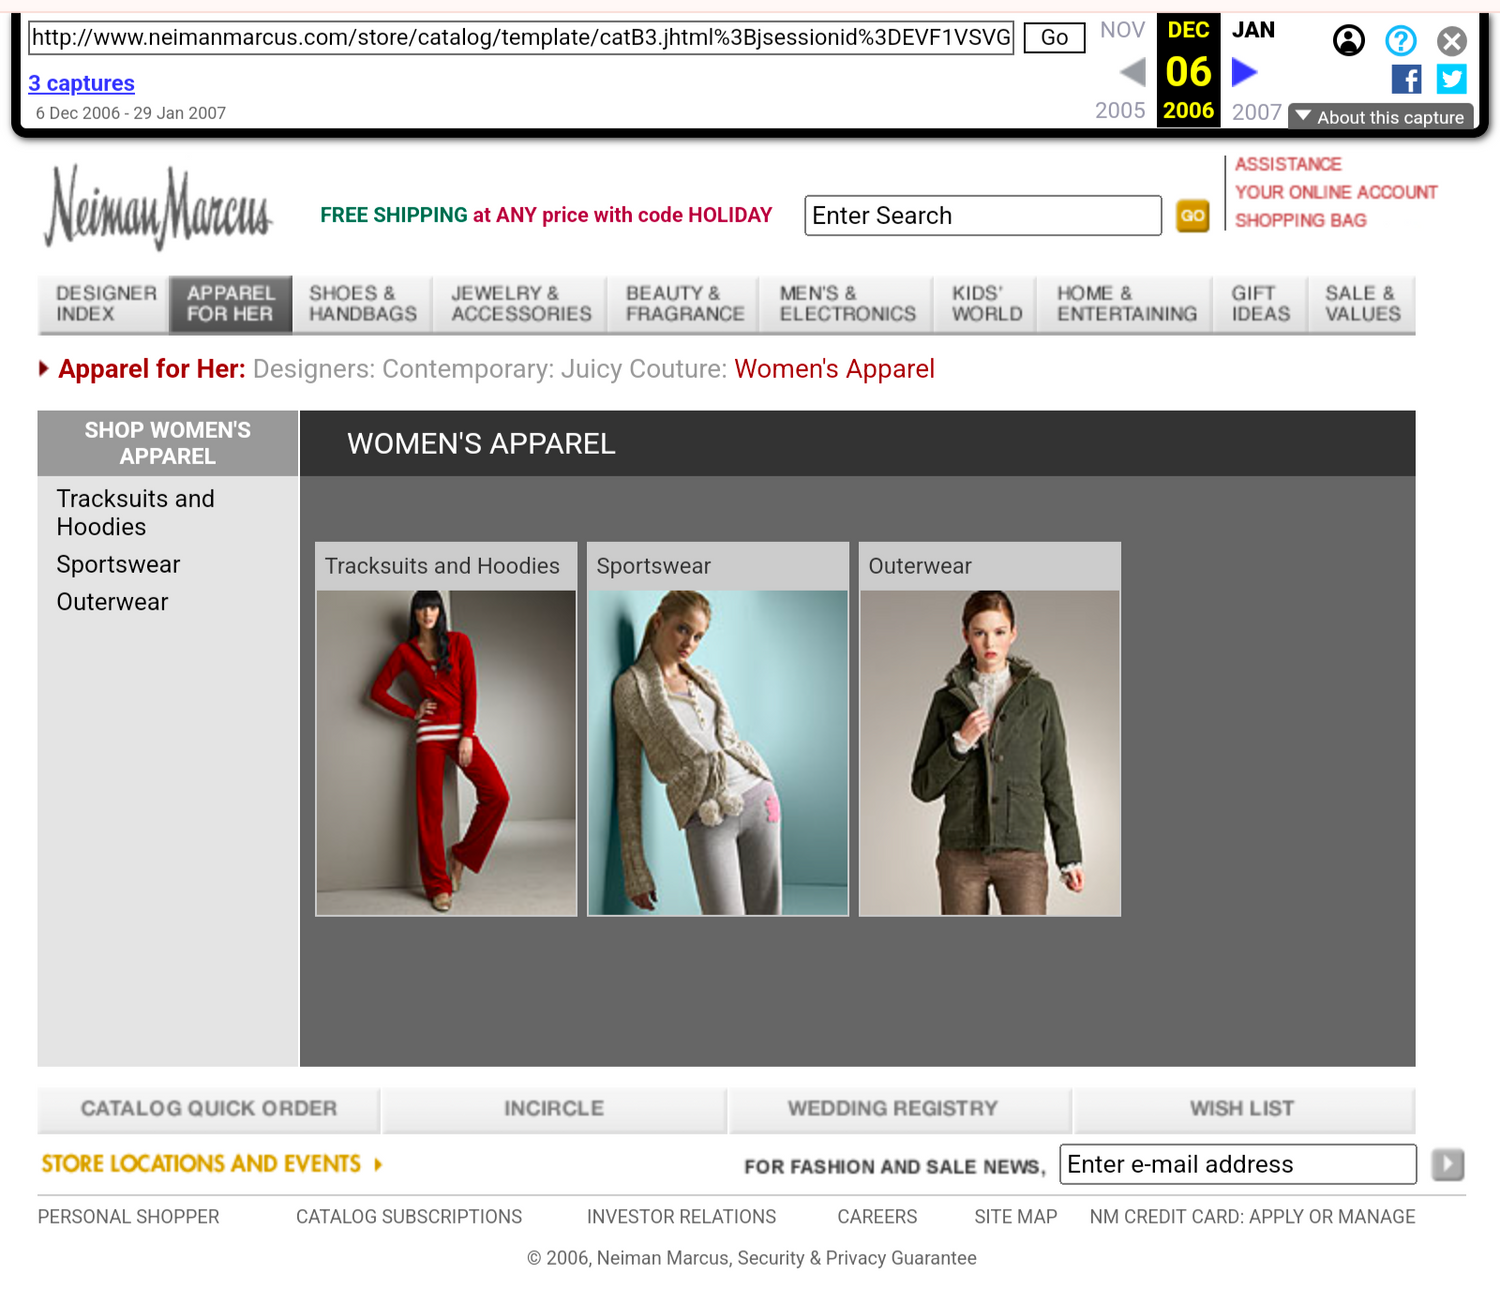Click the Neiman Marcus logo

[x=158, y=208]
